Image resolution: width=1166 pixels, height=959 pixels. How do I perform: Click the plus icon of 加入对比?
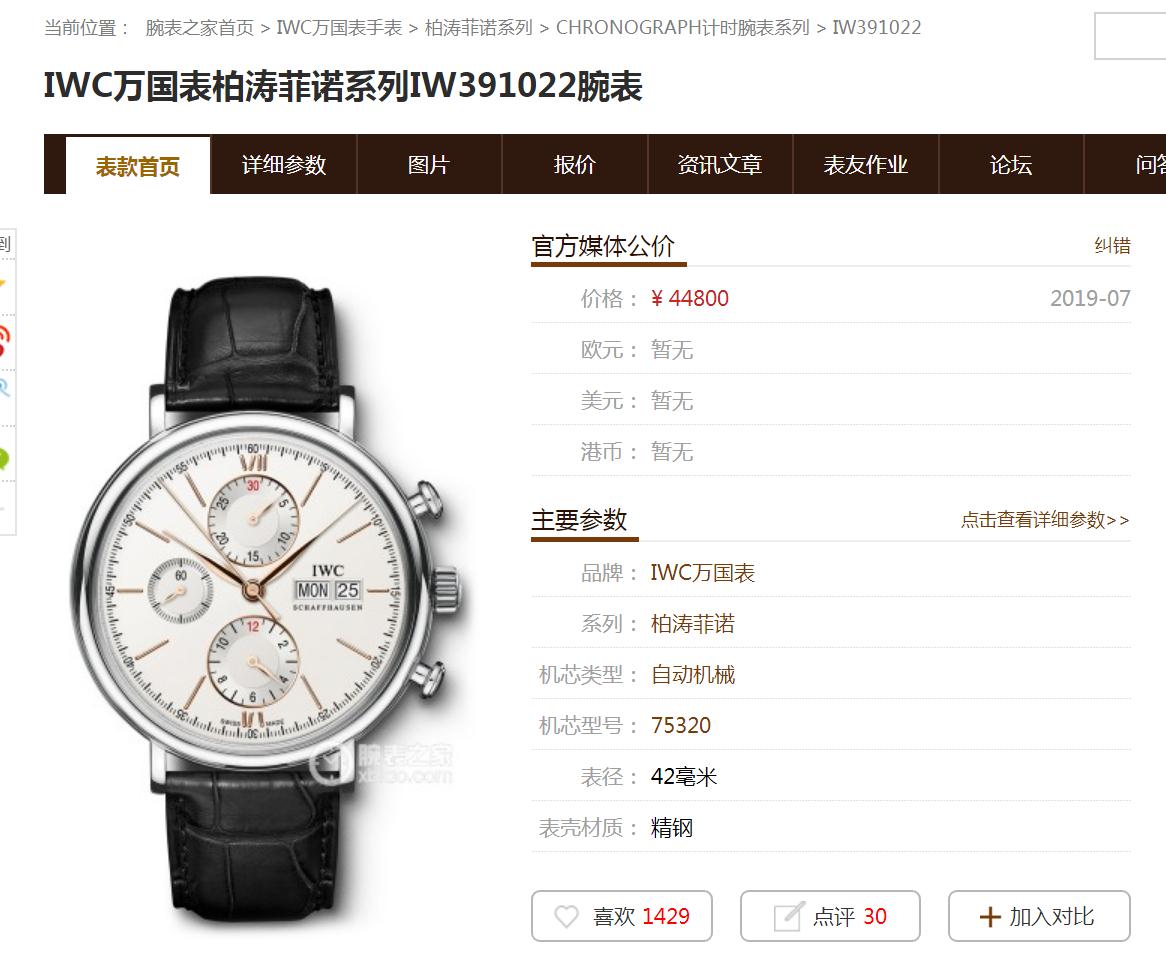(x=990, y=917)
